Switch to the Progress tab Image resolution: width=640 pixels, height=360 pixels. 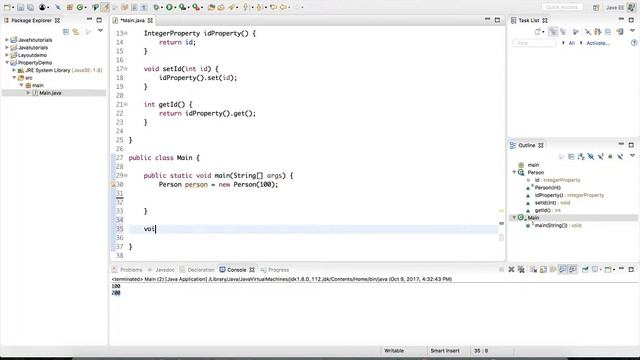pos(275,270)
